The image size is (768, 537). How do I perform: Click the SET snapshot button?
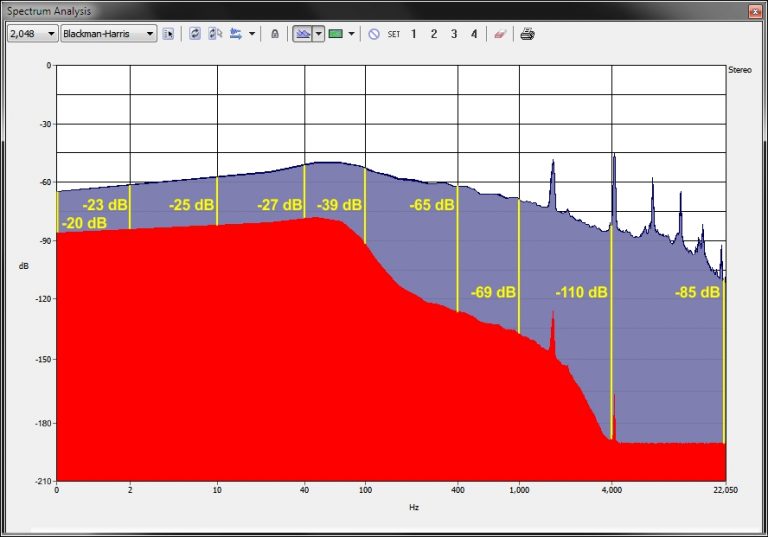point(394,34)
